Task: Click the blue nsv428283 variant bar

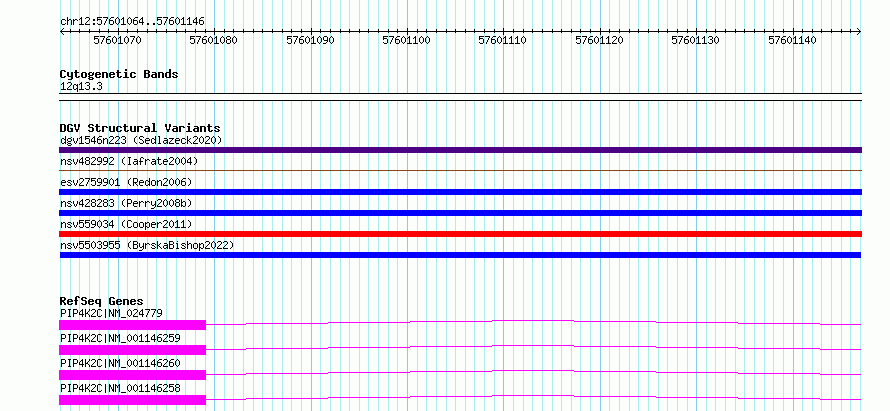Action: click(460, 213)
